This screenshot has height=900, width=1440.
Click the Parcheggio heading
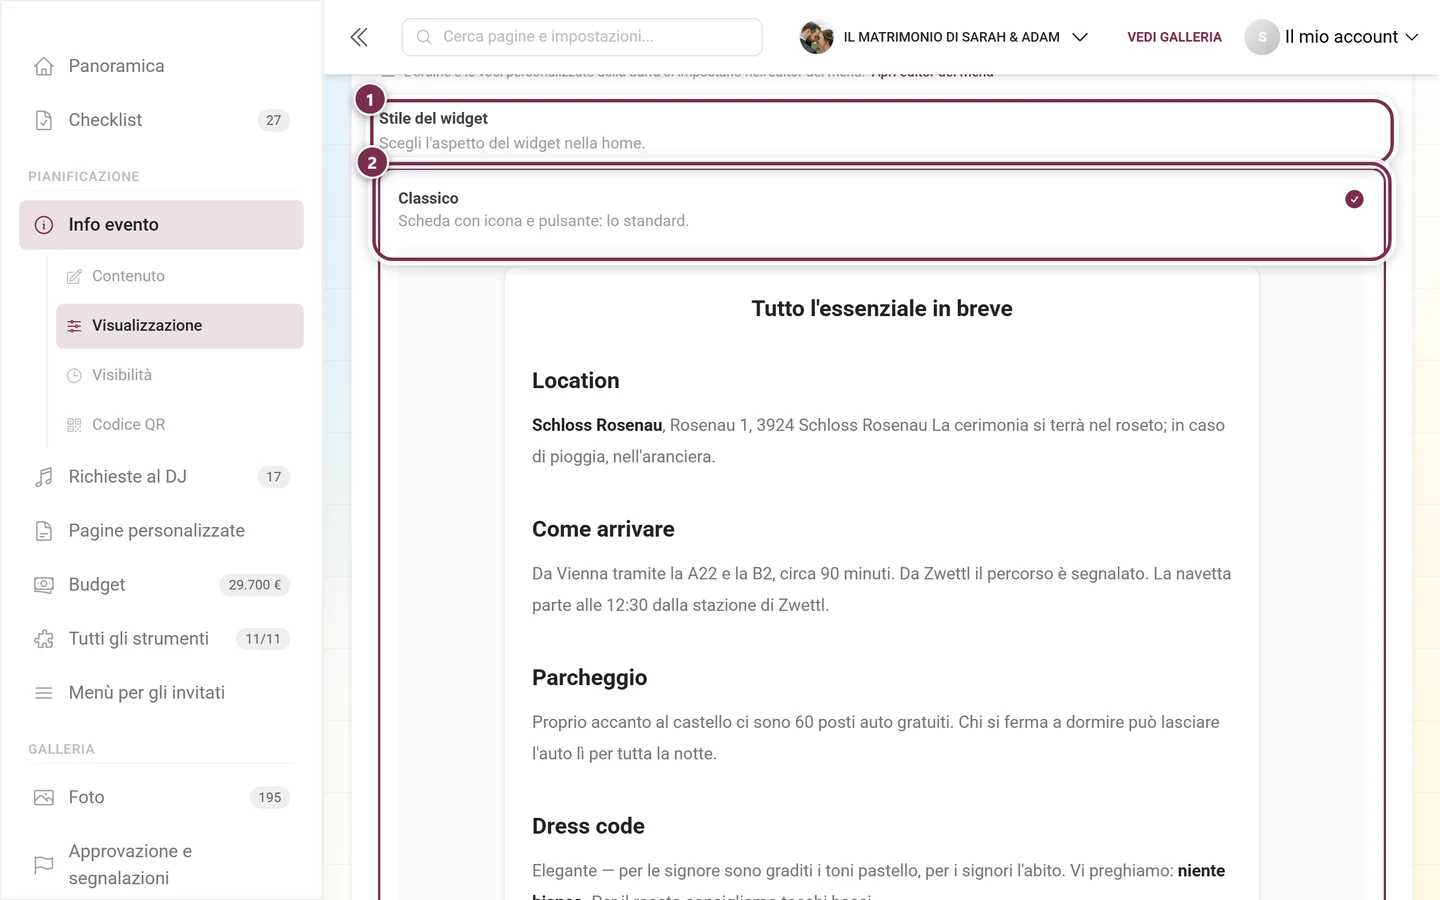(x=589, y=678)
